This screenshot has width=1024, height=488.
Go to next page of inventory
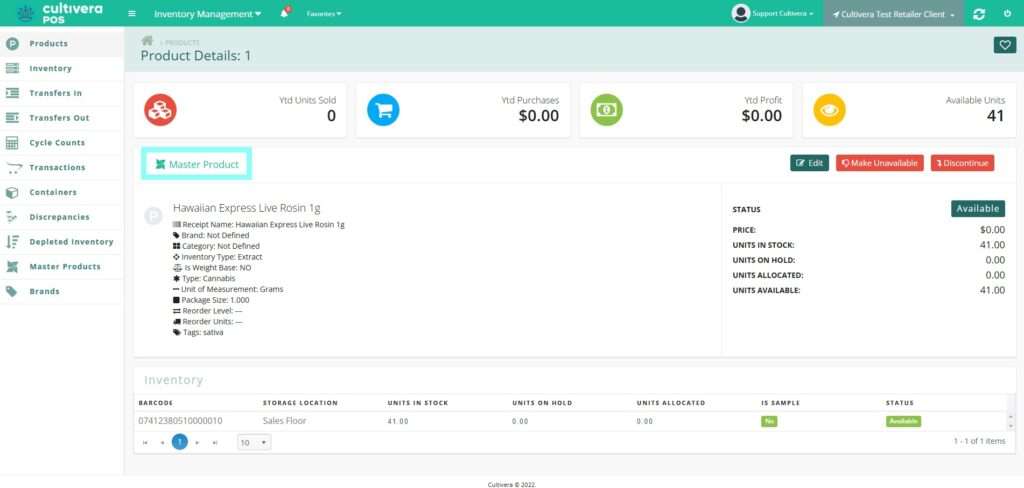click(197, 441)
